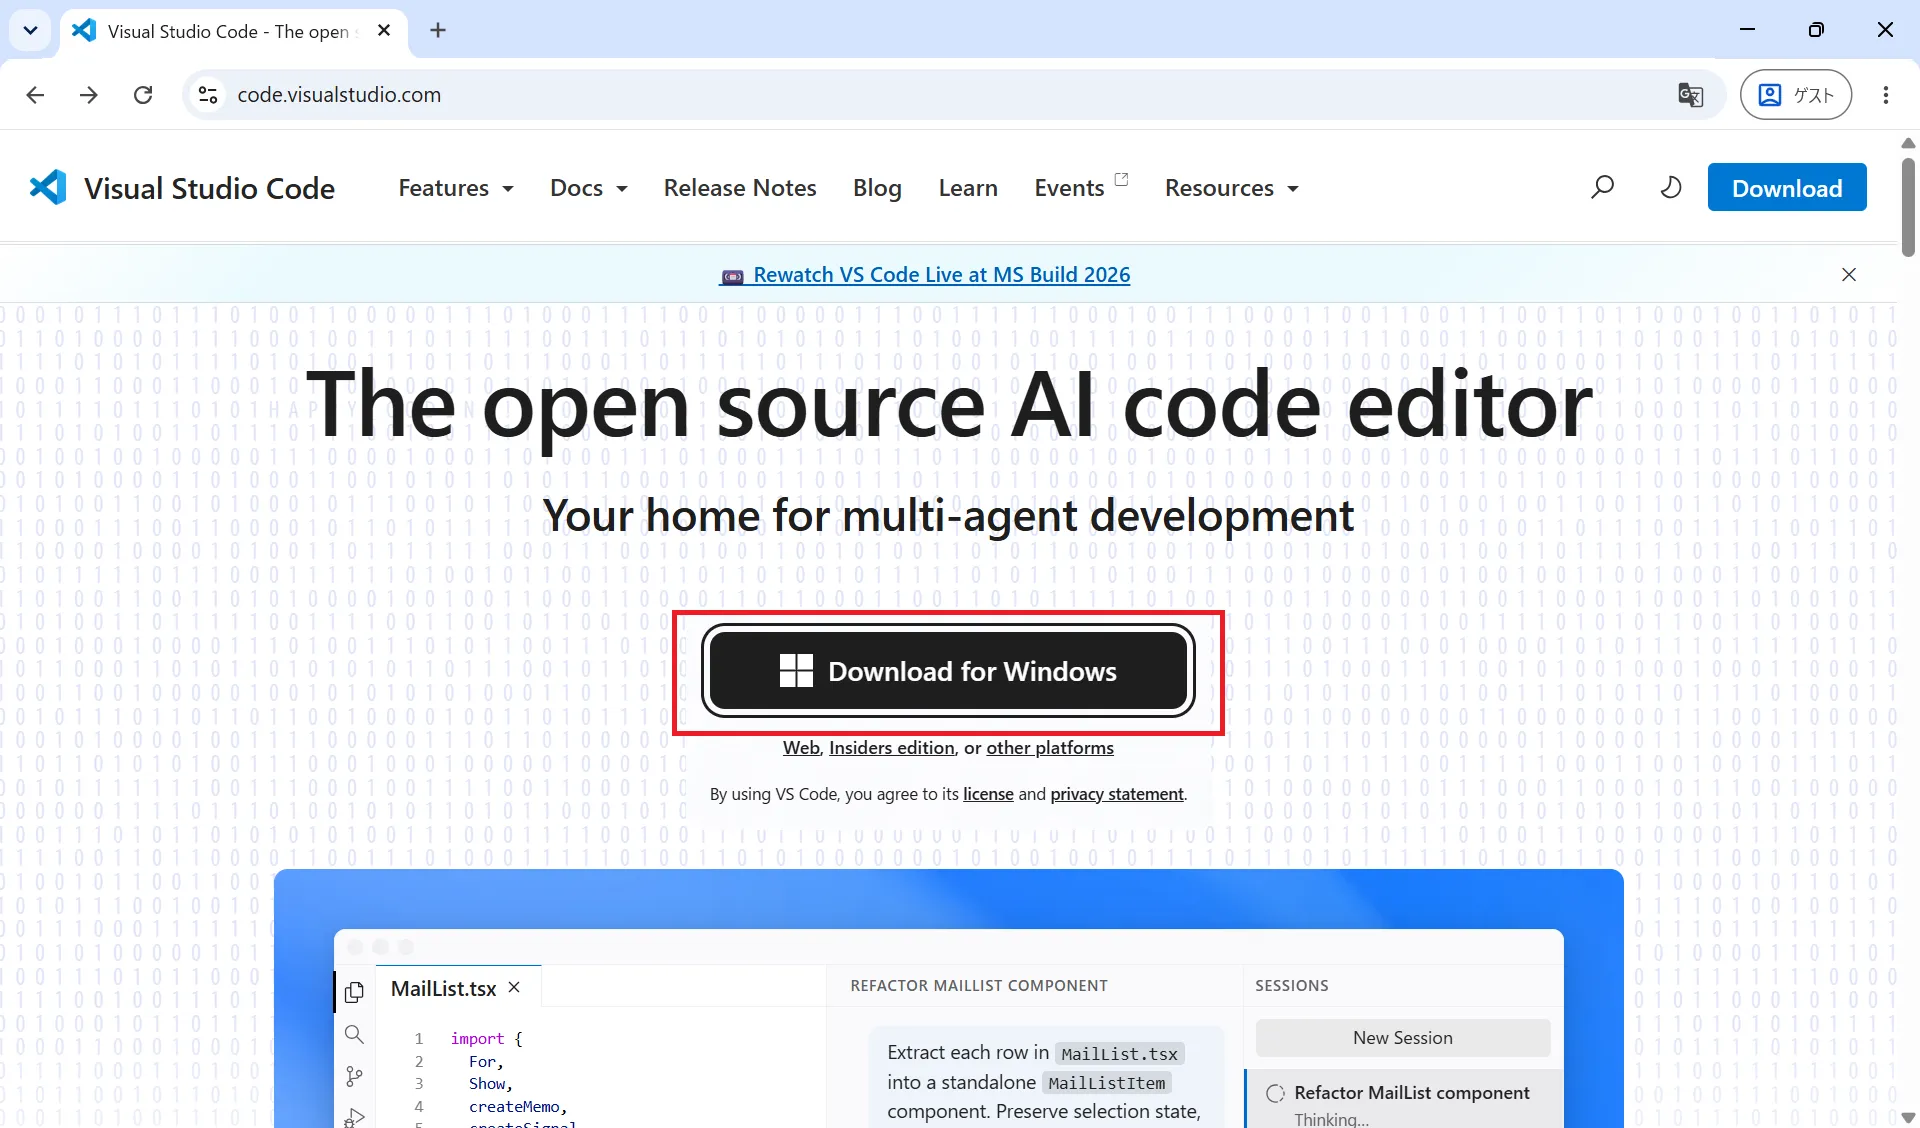Open the Events external link
The image size is (1920, 1128).
(x=1081, y=187)
